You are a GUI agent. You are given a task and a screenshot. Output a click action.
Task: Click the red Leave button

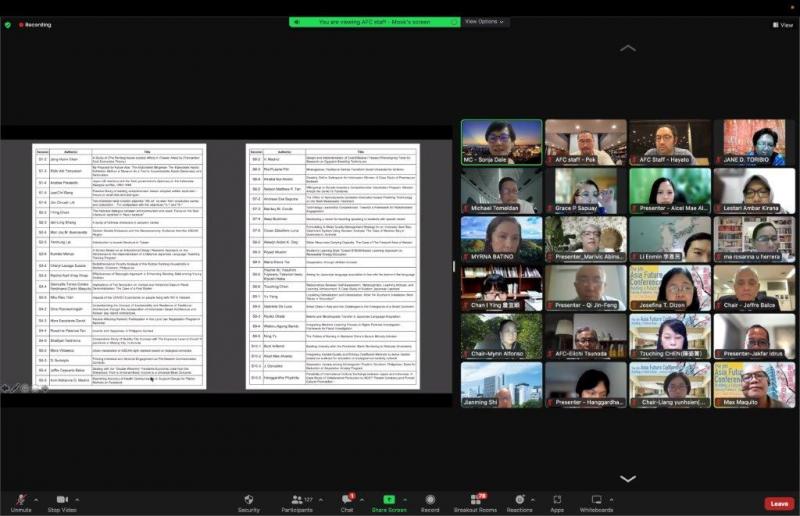tap(779, 504)
